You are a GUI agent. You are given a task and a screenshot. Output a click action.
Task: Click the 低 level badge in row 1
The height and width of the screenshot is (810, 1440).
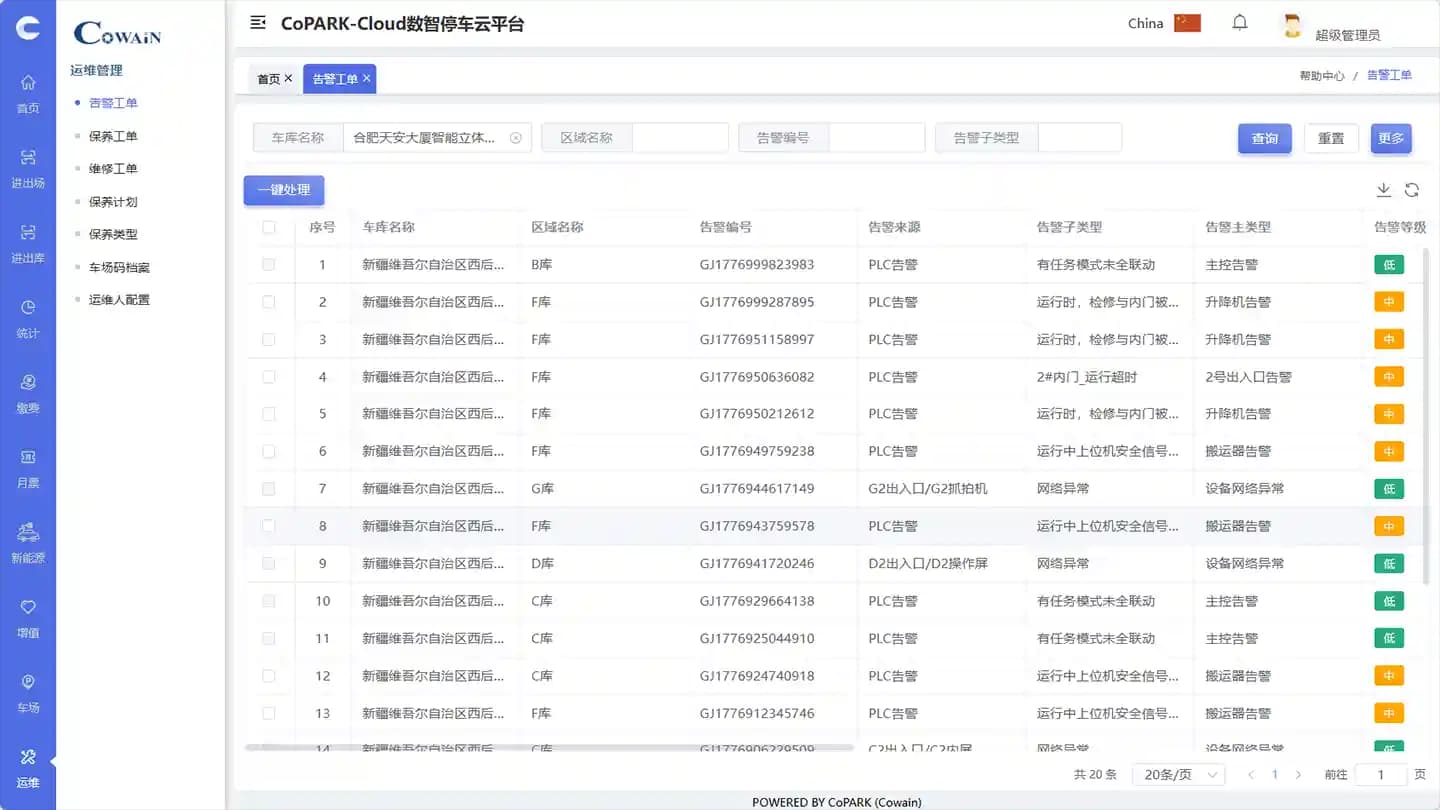point(1389,265)
